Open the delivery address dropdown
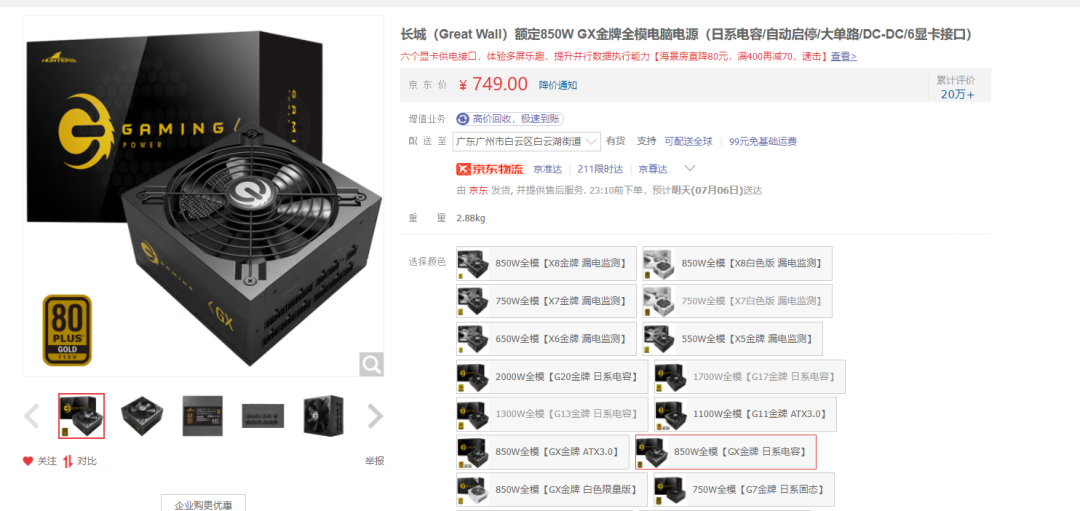 [x=526, y=142]
